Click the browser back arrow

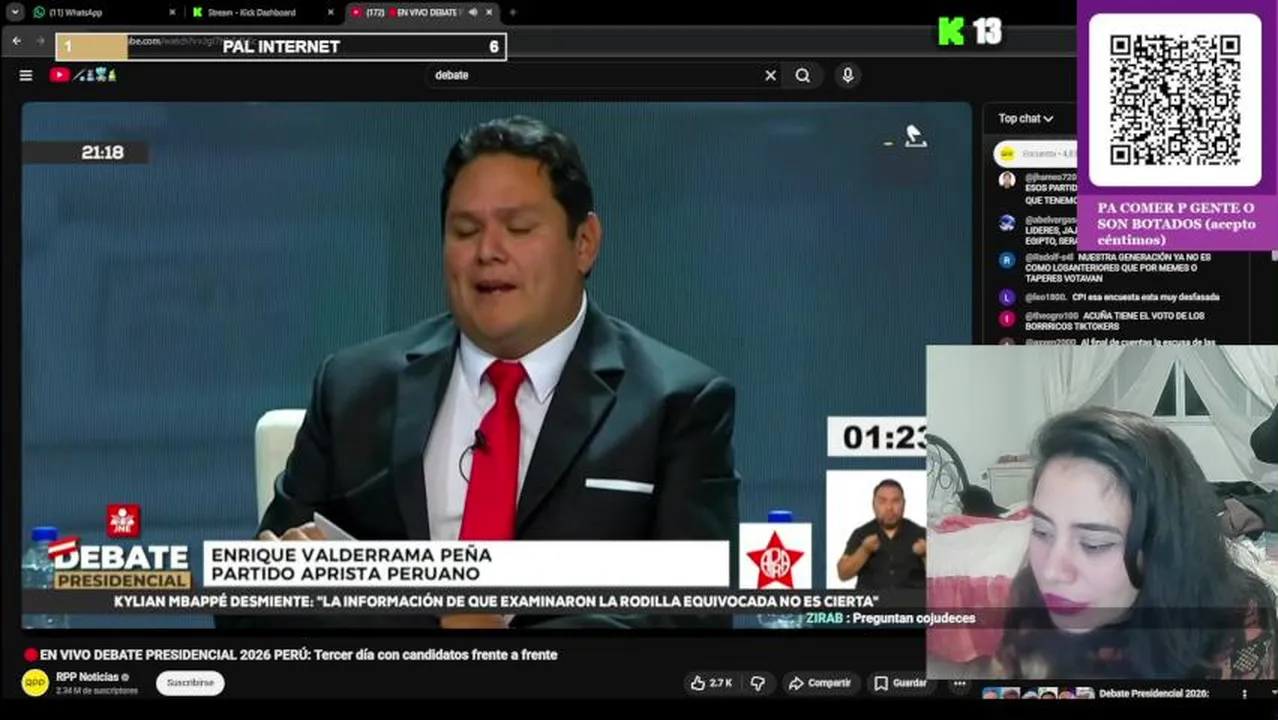[16, 41]
